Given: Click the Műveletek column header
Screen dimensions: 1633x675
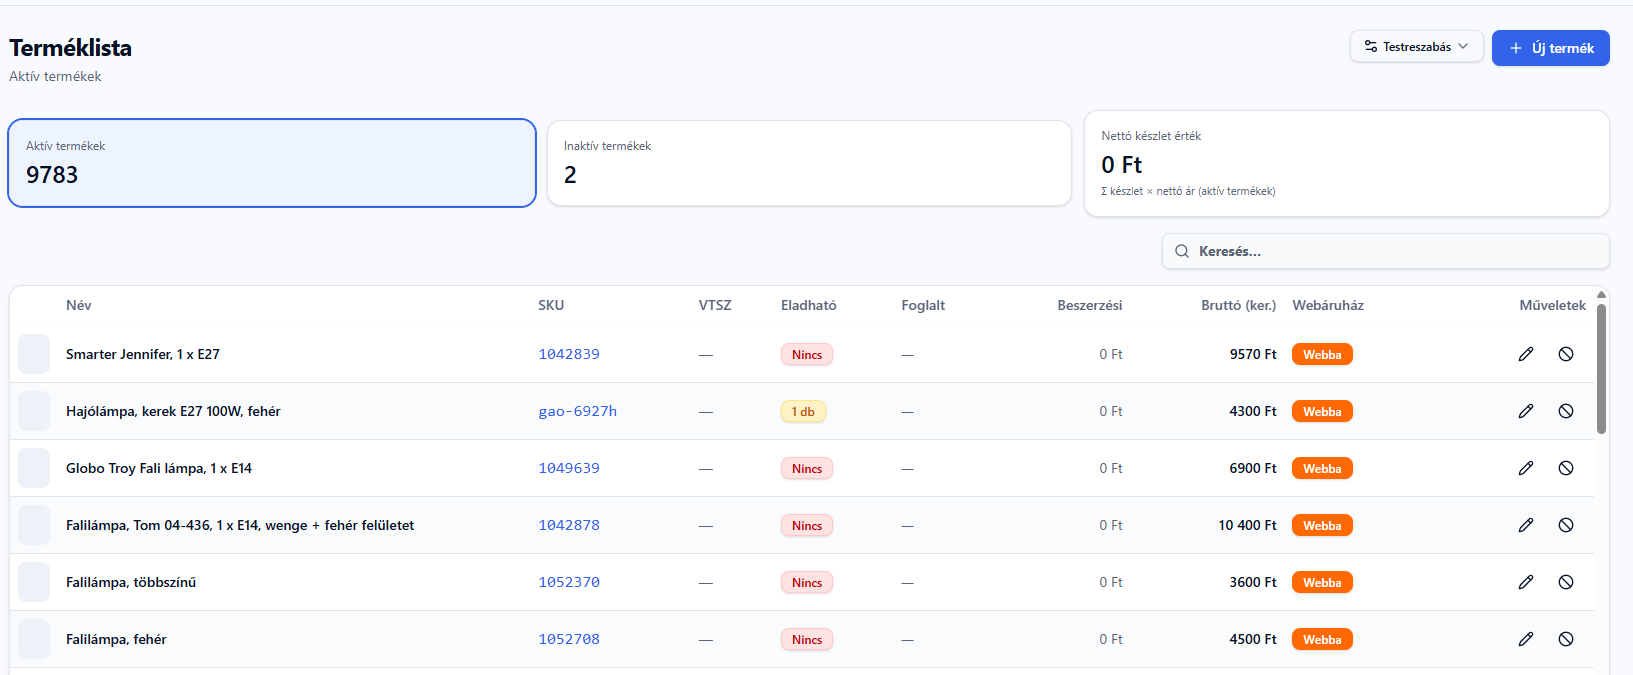Looking at the screenshot, I should pos(1552,305).
